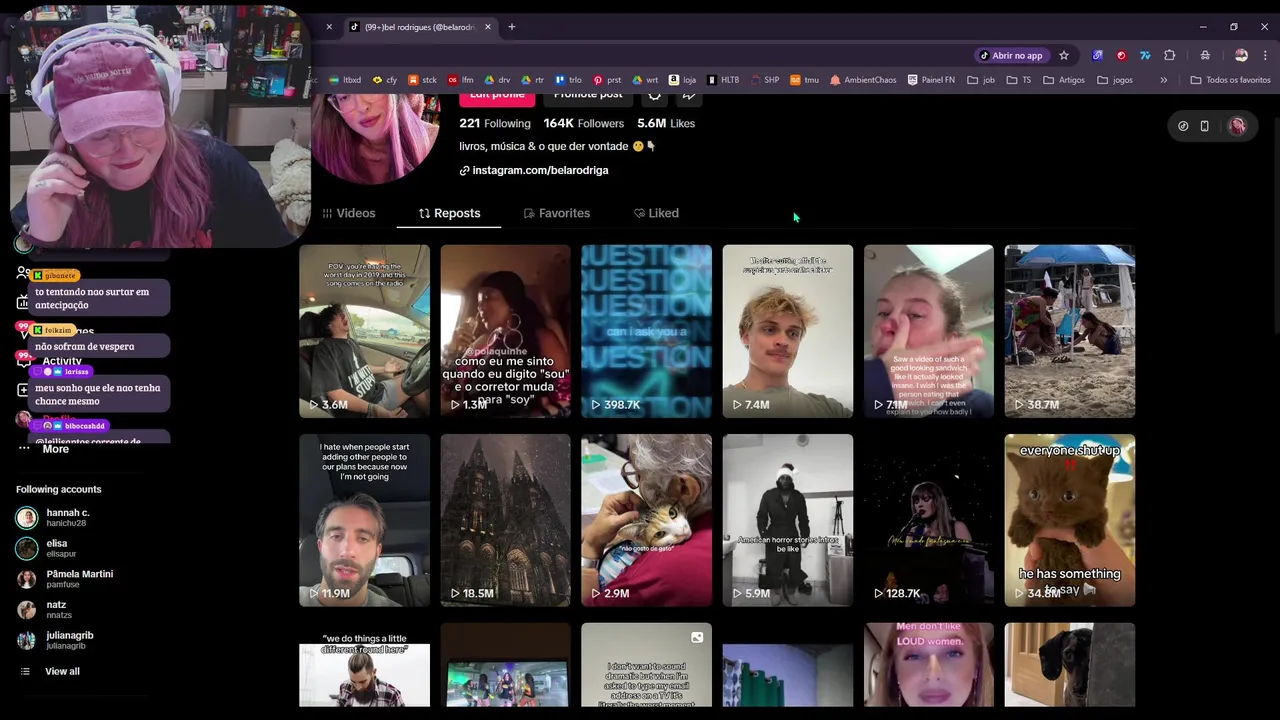
Task: Open the drv bookmark
Action: 497,80
